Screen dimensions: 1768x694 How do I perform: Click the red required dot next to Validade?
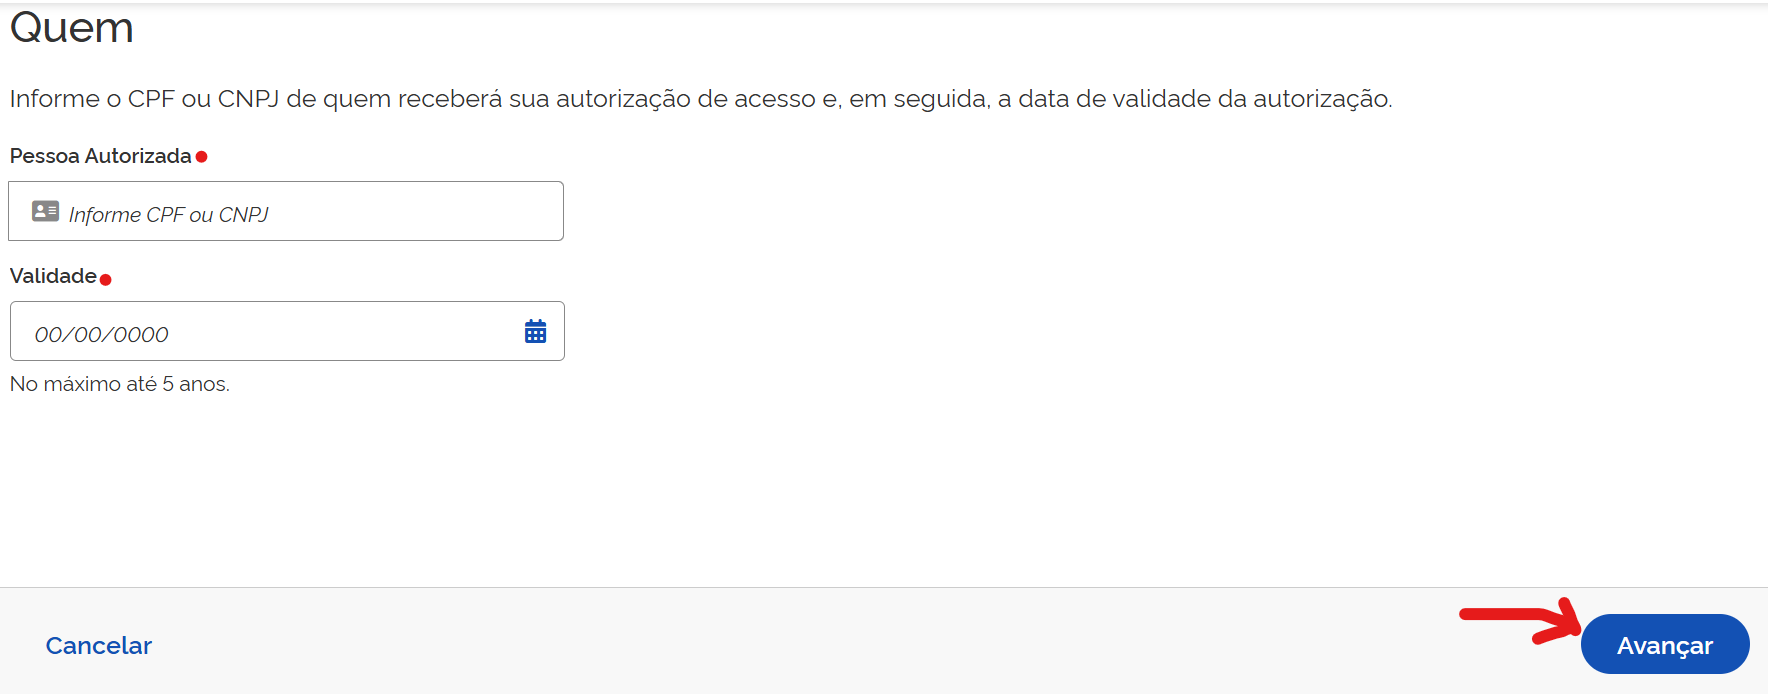(107, 279)
